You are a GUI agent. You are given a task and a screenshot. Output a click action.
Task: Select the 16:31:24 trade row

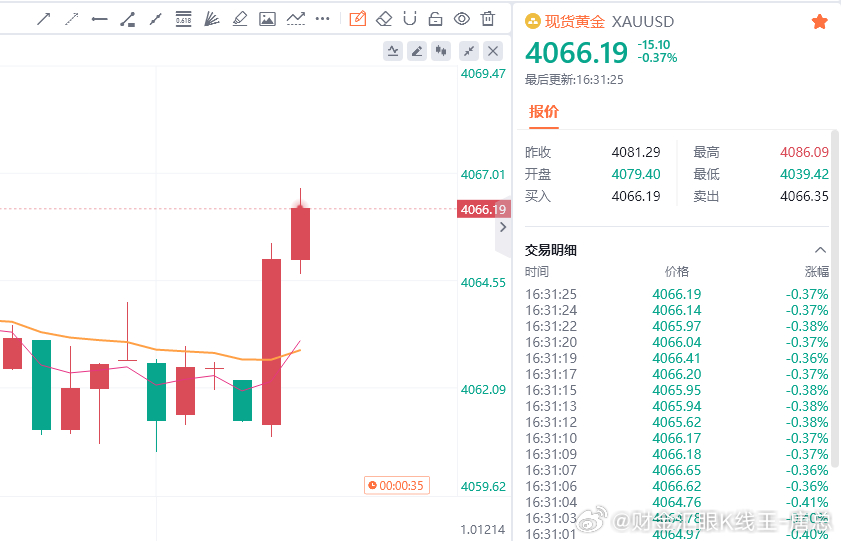(676, 310)
